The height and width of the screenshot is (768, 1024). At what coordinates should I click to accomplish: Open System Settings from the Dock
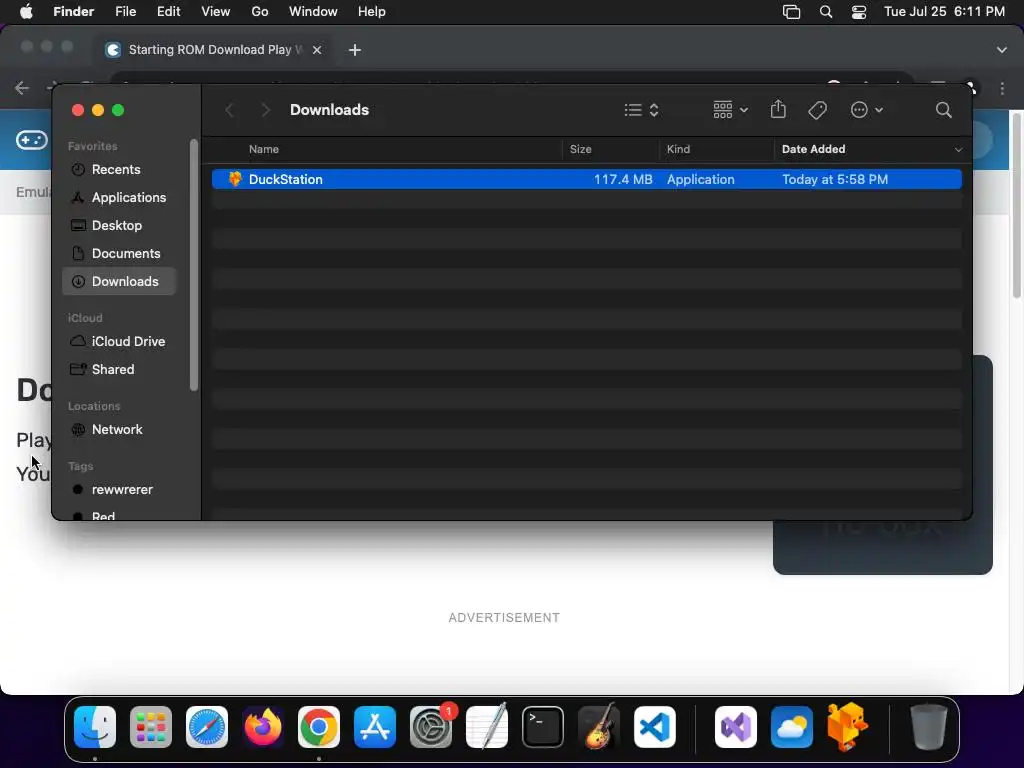(431, 727)
